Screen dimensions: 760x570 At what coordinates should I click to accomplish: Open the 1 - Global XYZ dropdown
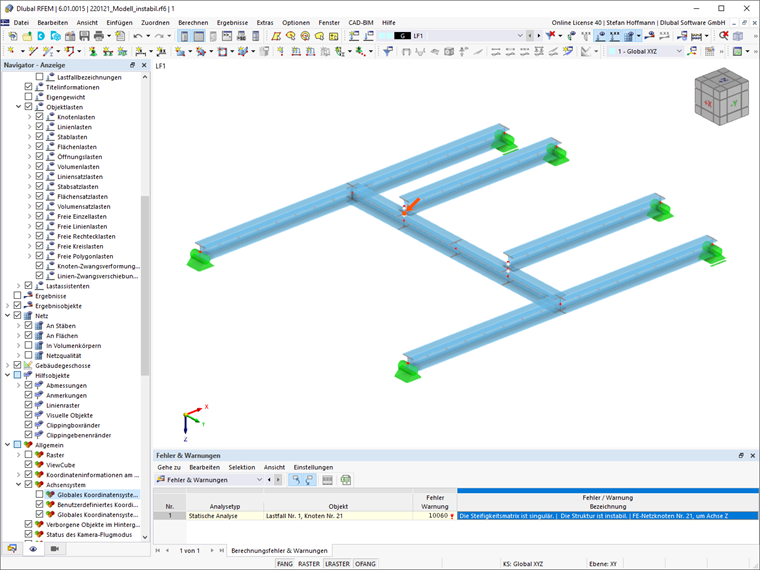679,51
